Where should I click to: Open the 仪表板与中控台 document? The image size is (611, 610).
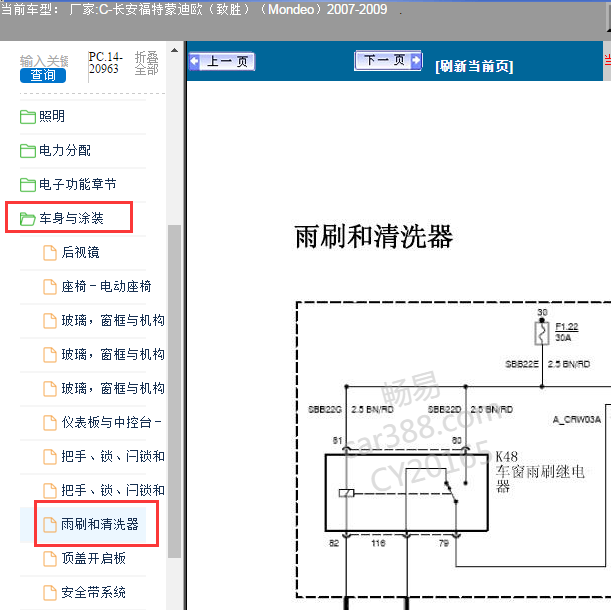pos(111,422)
